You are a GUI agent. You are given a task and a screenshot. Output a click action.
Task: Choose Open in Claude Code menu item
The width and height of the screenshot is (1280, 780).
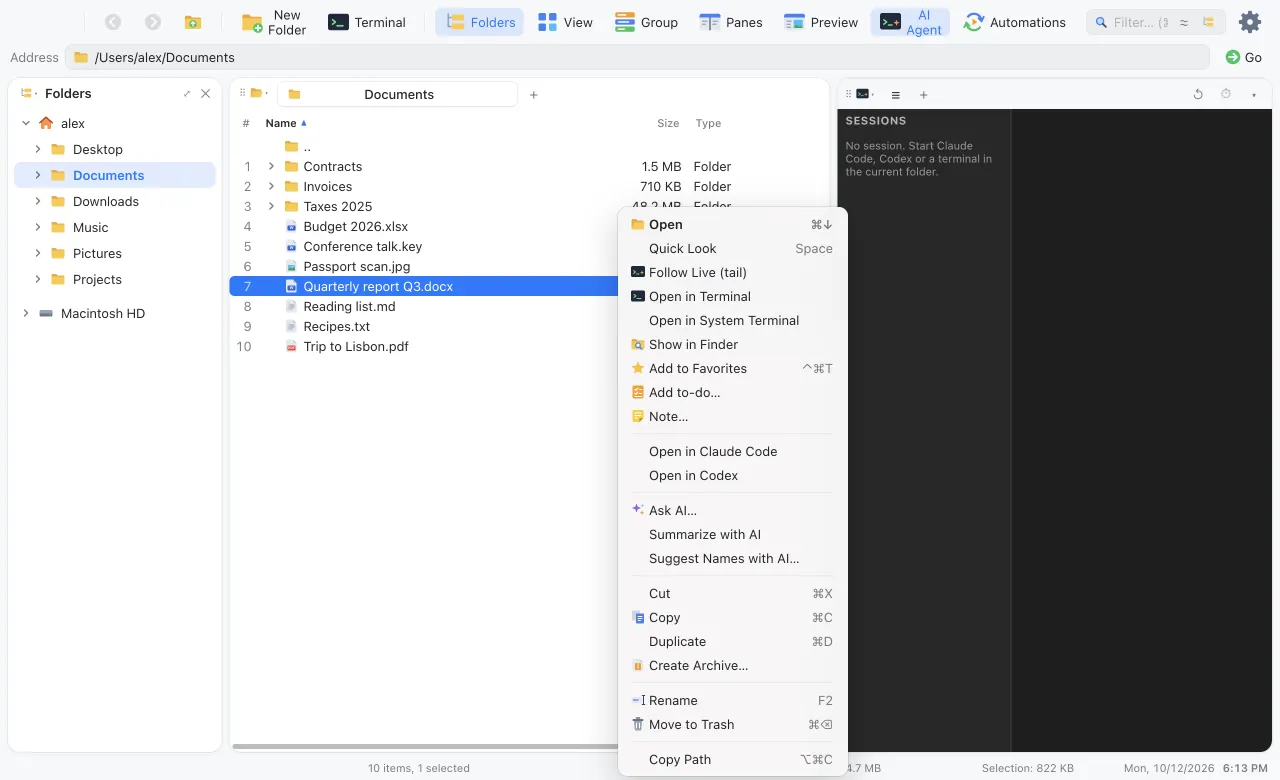pos(732,451)
